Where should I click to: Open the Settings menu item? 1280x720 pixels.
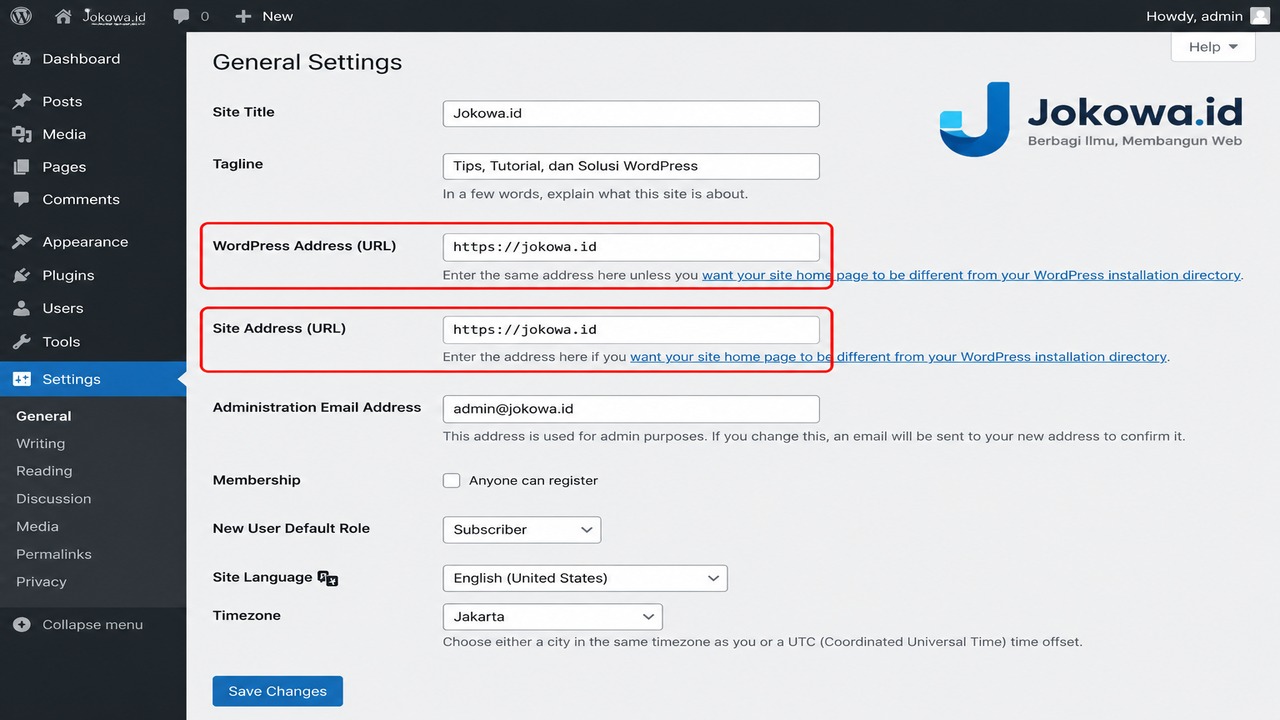(93, 379)
